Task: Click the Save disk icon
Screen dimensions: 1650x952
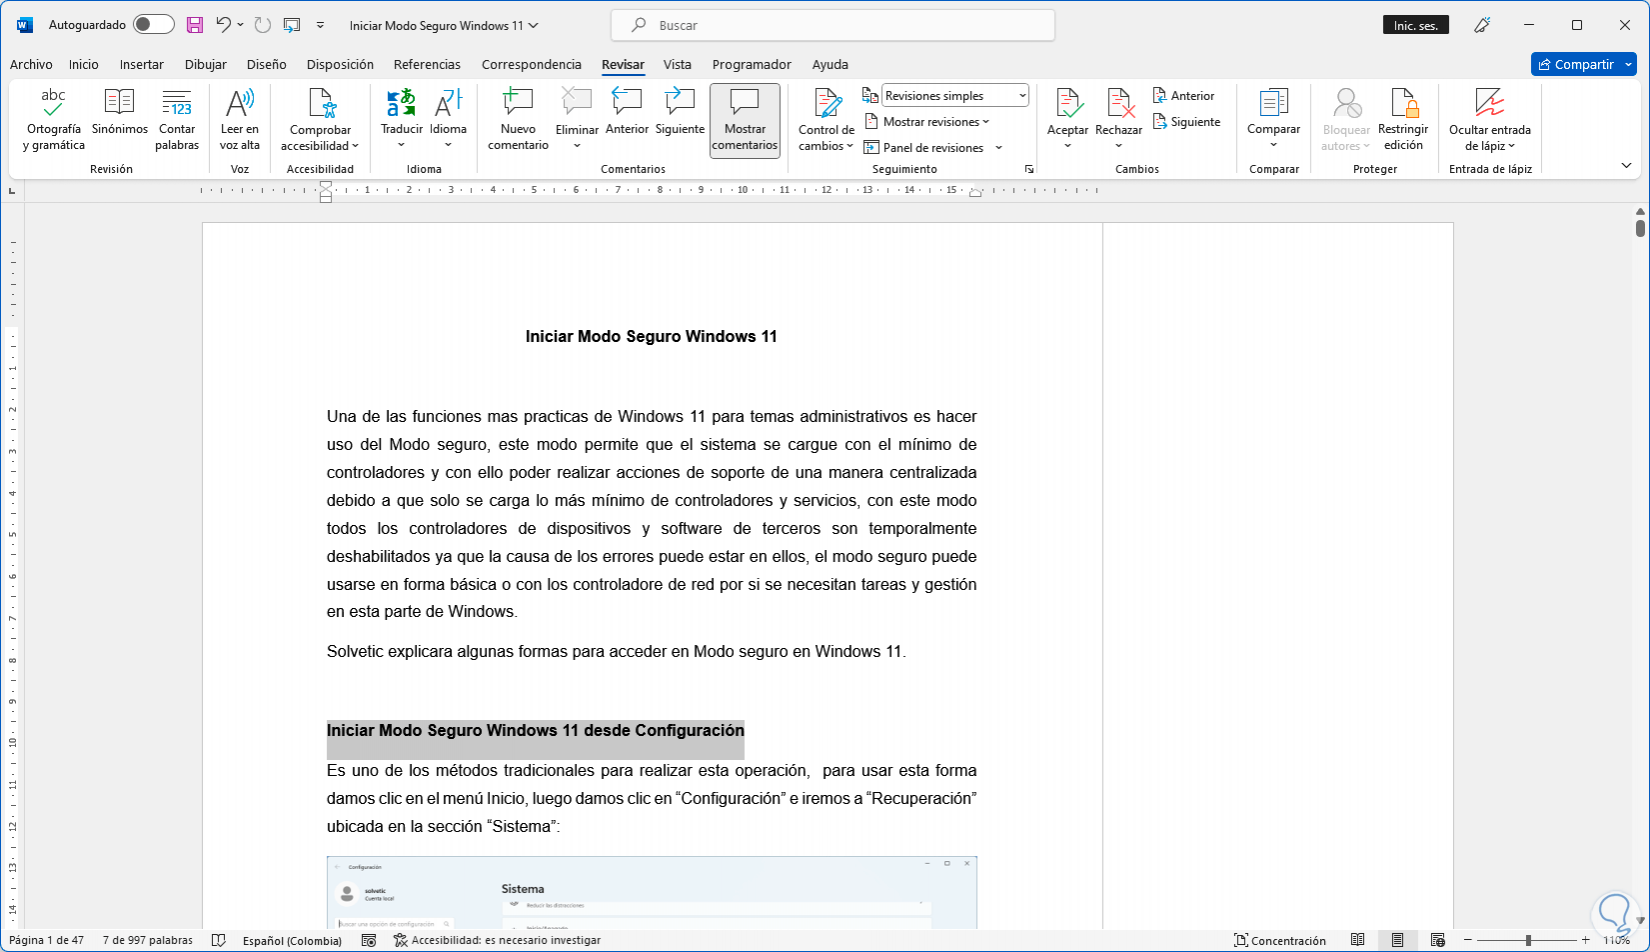Action: coord(195,25)
